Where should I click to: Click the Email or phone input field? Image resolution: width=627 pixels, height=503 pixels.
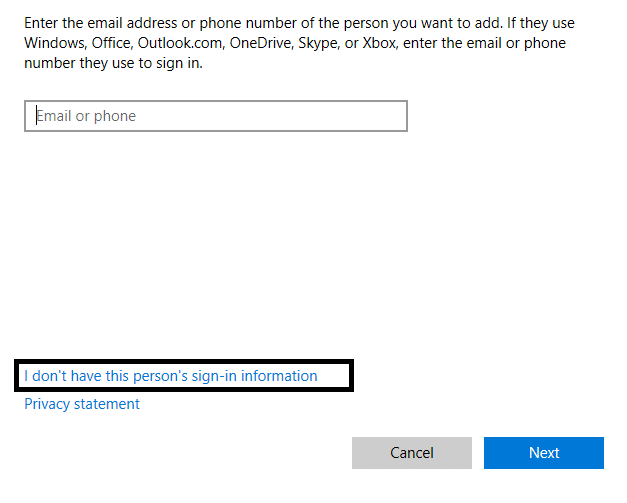[215, 116]
